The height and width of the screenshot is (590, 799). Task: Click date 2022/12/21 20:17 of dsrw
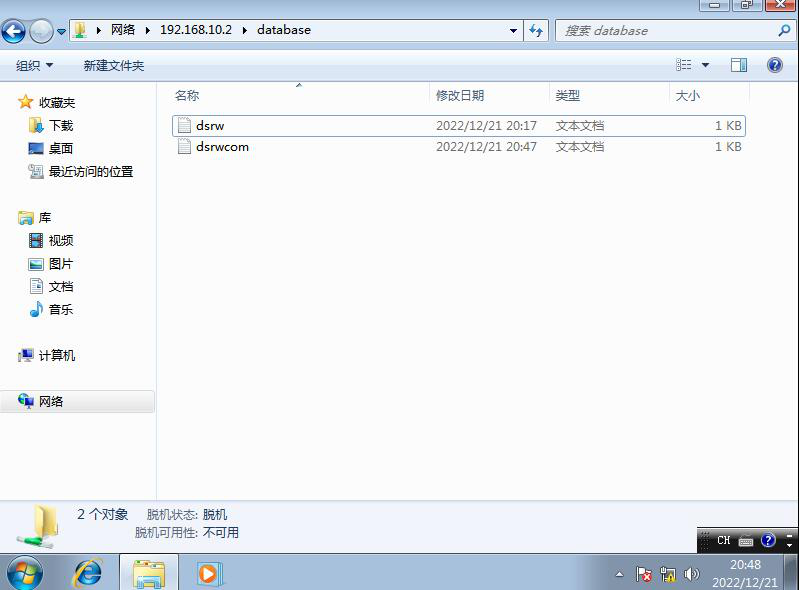coord(486,125)
